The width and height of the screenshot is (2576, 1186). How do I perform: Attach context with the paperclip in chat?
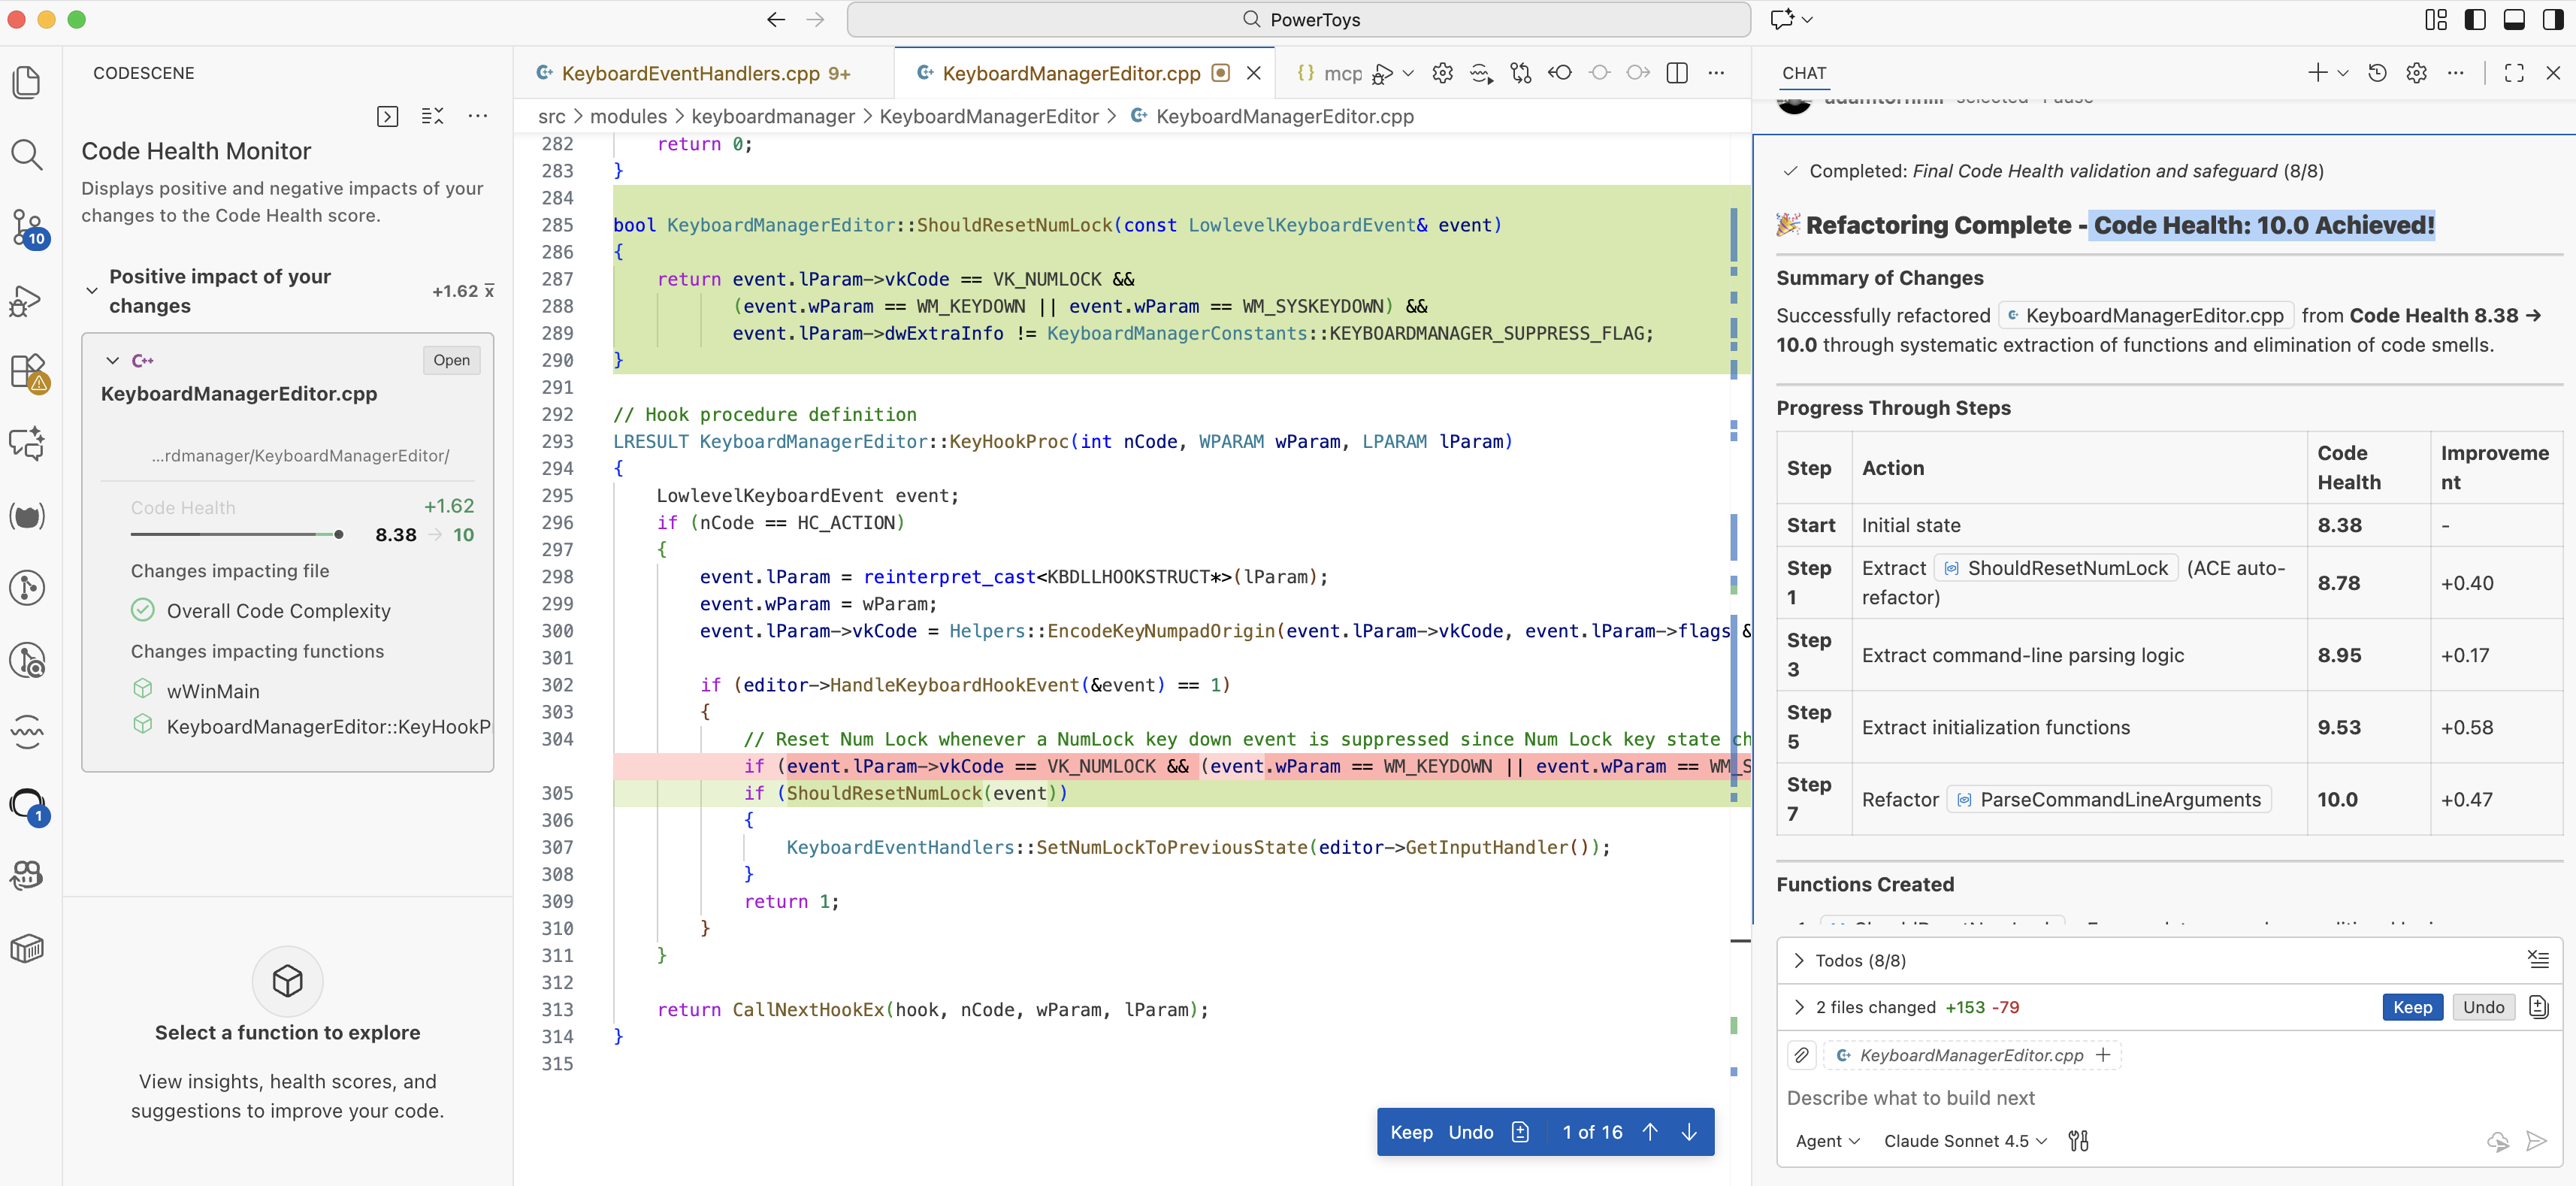(x=1802, y=1055)
